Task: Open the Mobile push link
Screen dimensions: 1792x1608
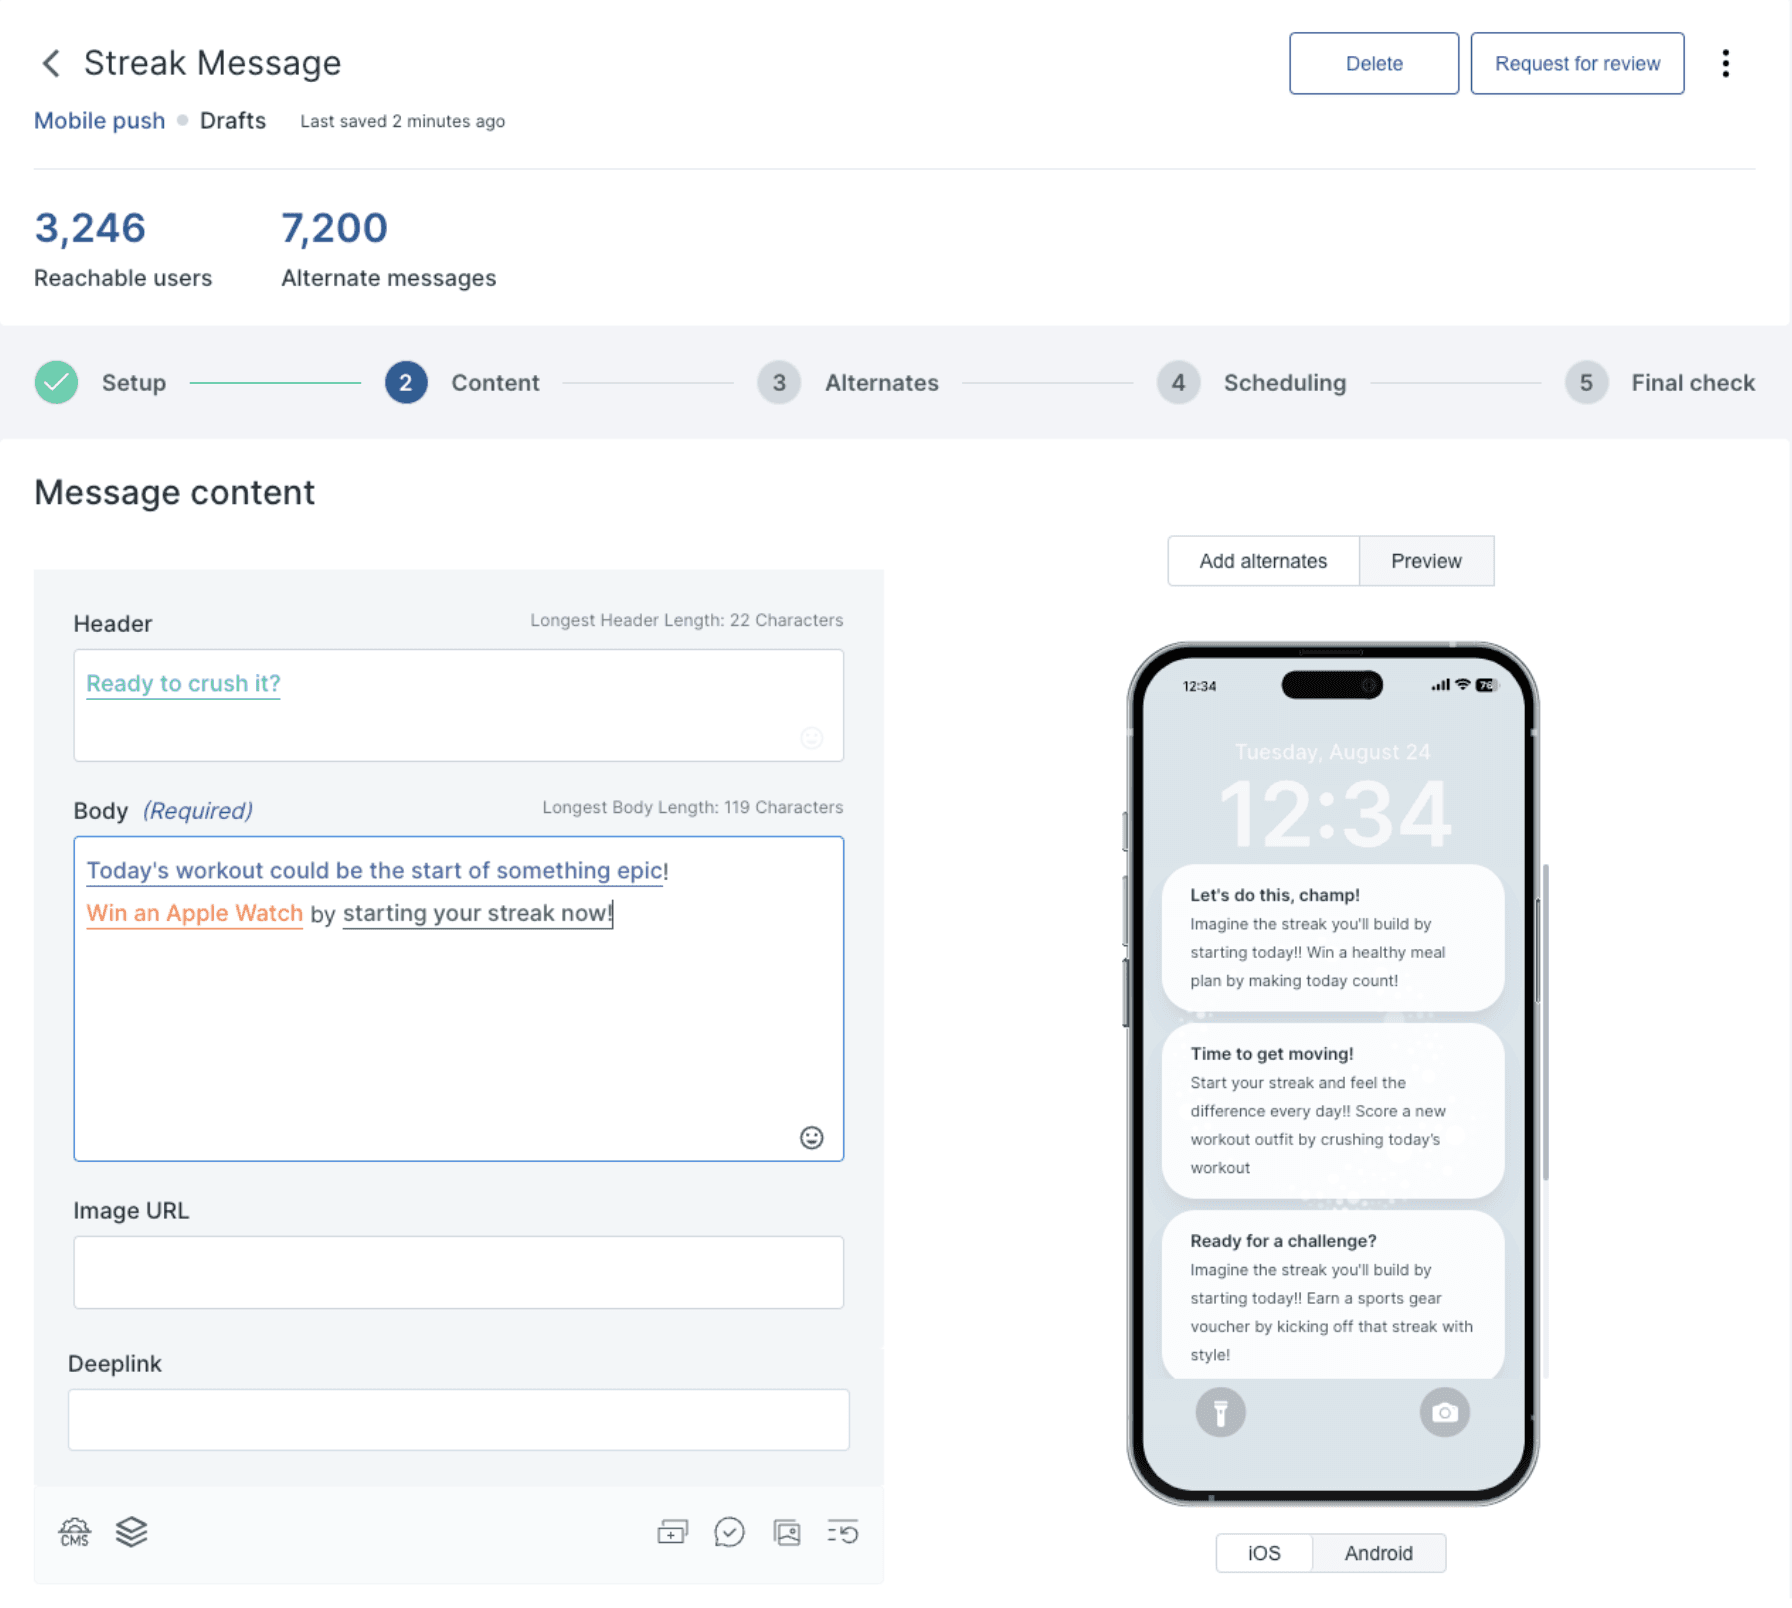Action: [x=99, y=121]
